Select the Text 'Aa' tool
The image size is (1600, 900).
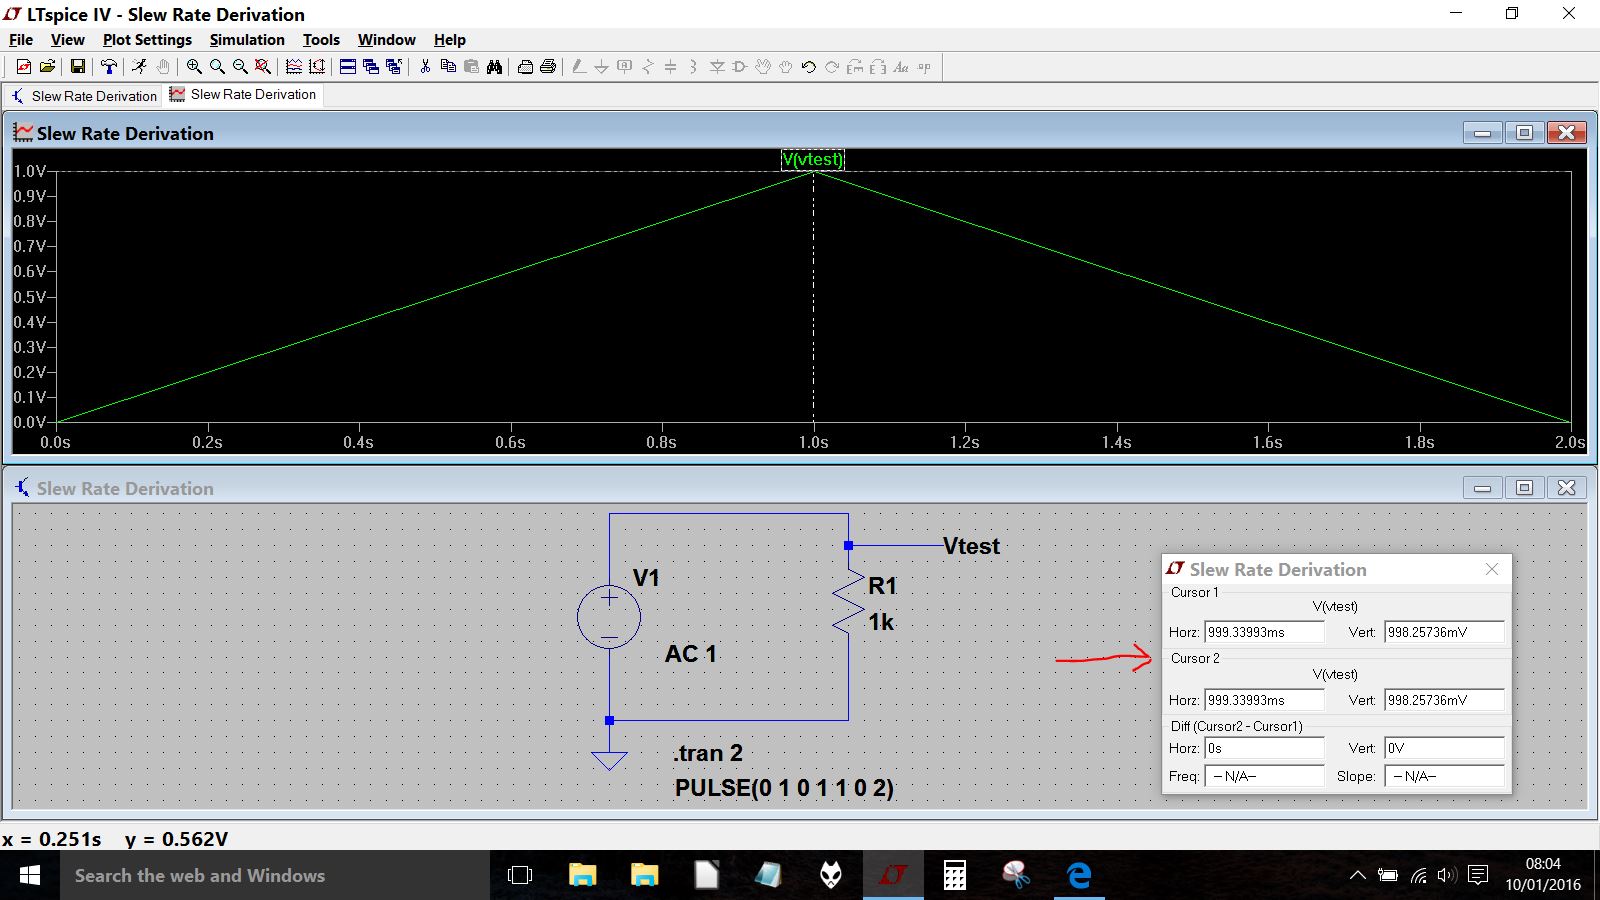pyautogui.click(x=901, y=67)
